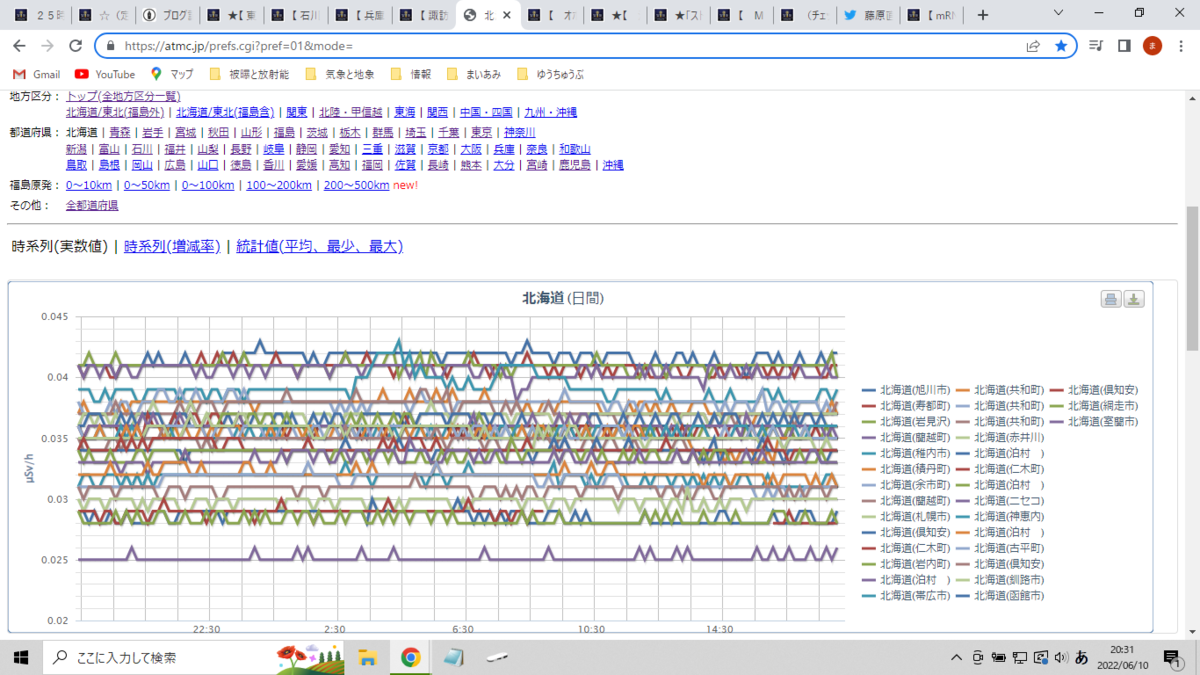
Task: Click the share page icon in address bar
Action: 1033,46
